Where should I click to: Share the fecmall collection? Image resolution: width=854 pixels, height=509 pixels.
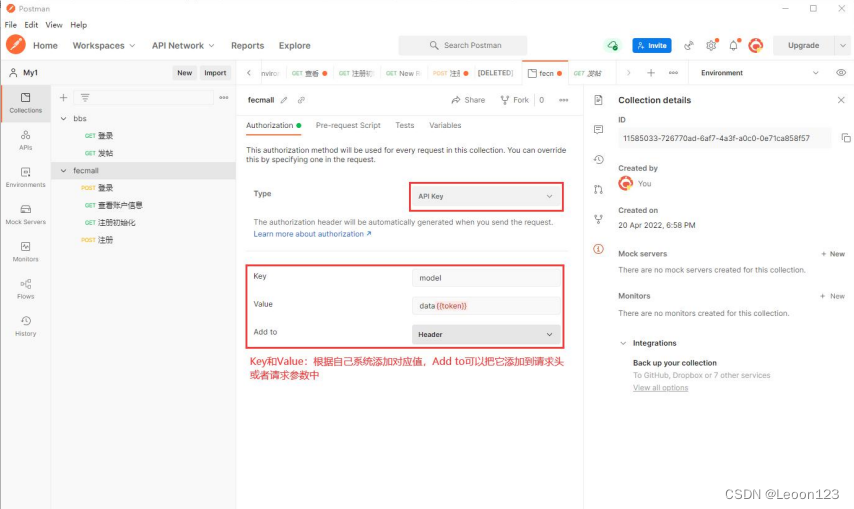point(468,100)
